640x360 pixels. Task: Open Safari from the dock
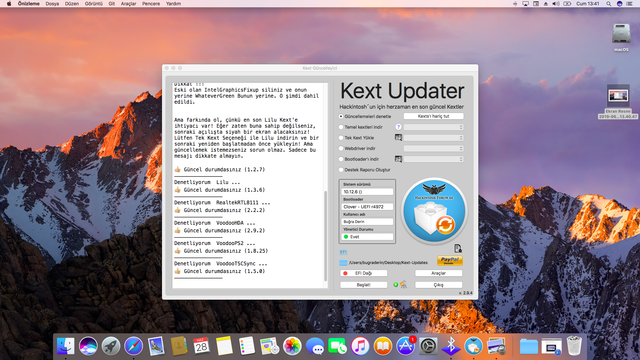pos(133,346)
